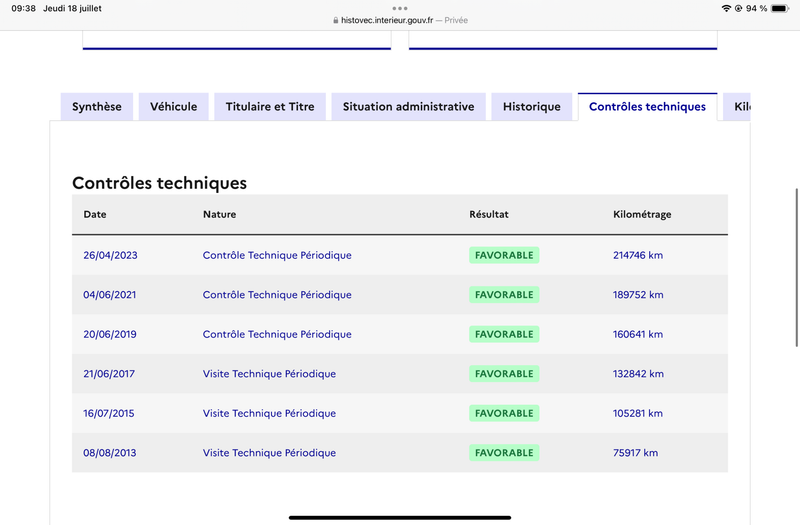800x525 pixels.
Task: Open the Synthèse tab
Action: point(97,107)
